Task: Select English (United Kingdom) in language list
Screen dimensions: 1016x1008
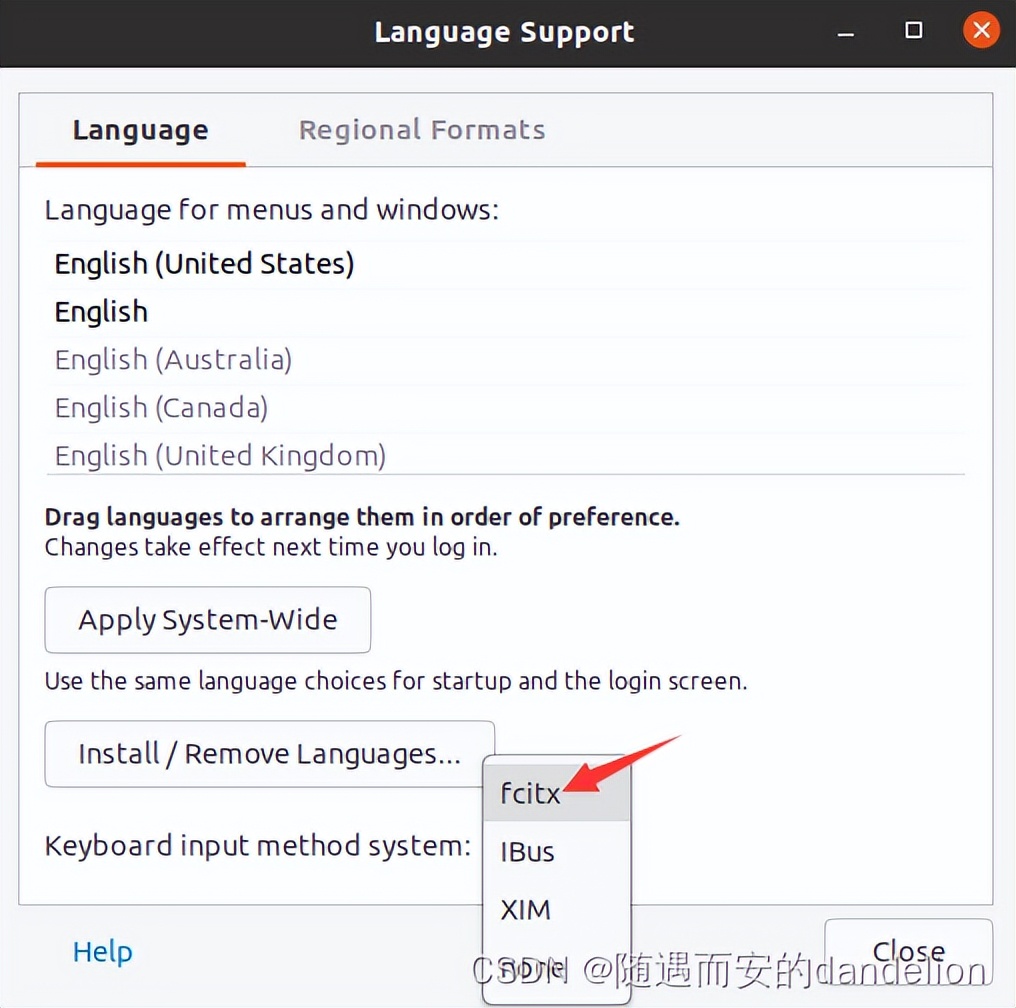Action: pyautogui.click(x=219, y=455)
